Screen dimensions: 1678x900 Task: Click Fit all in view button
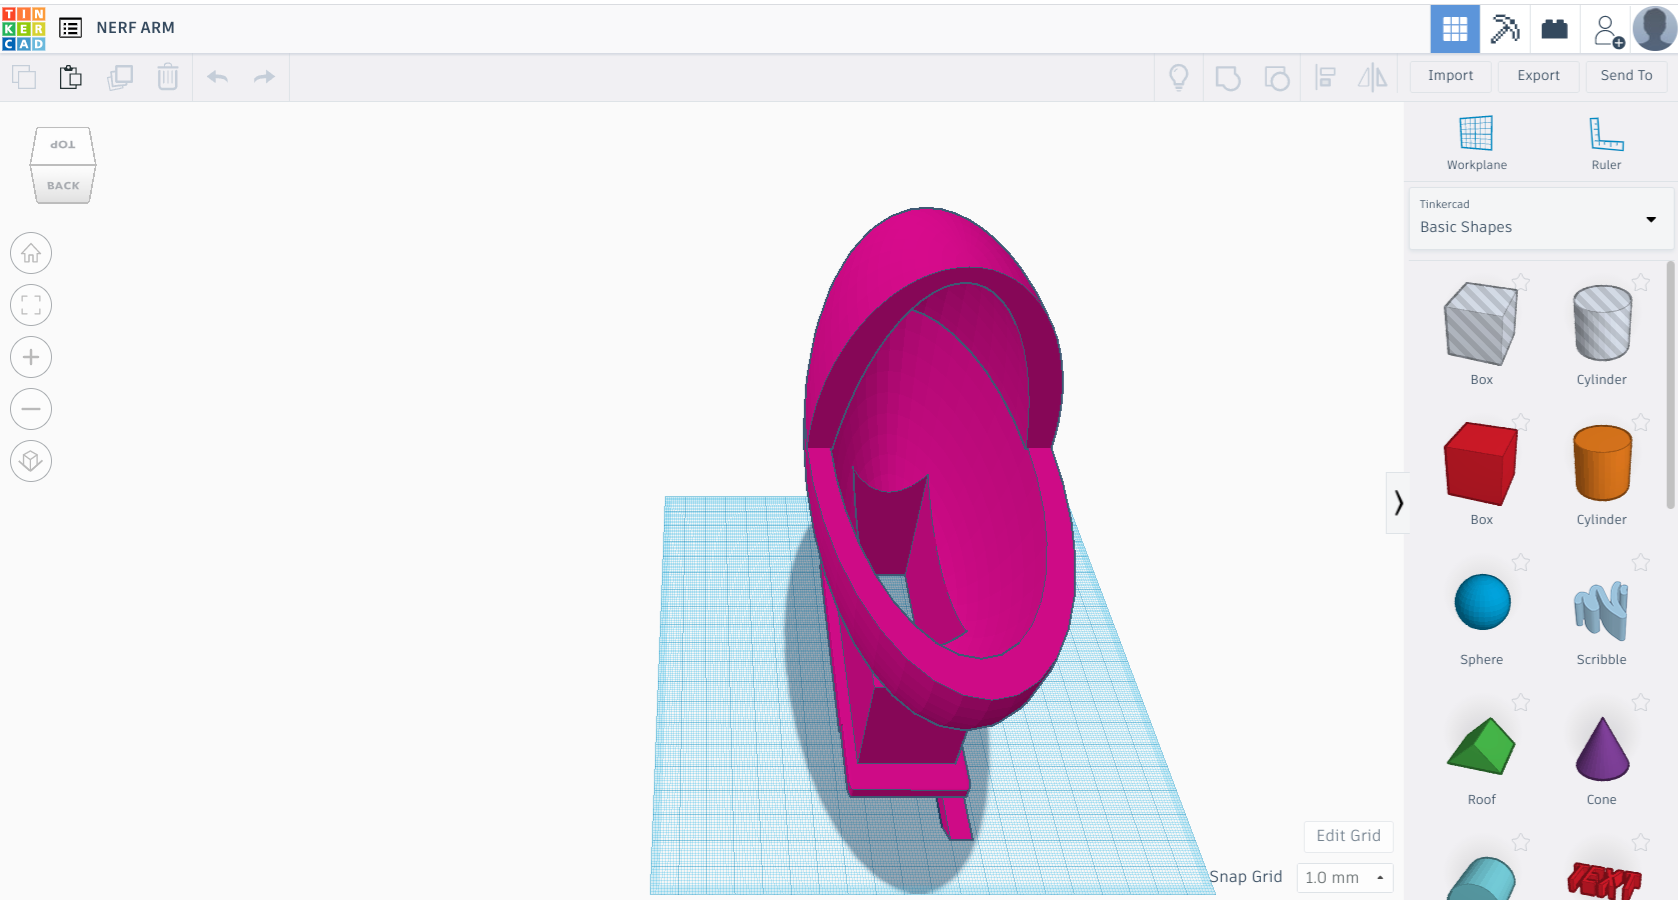pyautogui.click(x=31, y=305)
